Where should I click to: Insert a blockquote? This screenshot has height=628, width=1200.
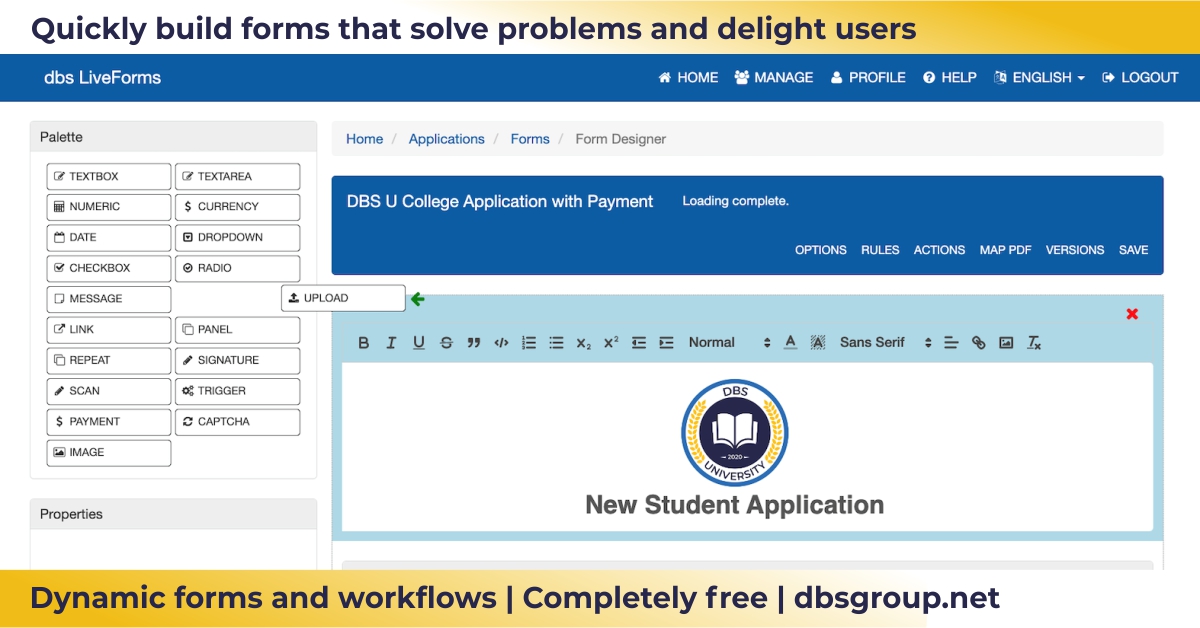coord(474,343)
